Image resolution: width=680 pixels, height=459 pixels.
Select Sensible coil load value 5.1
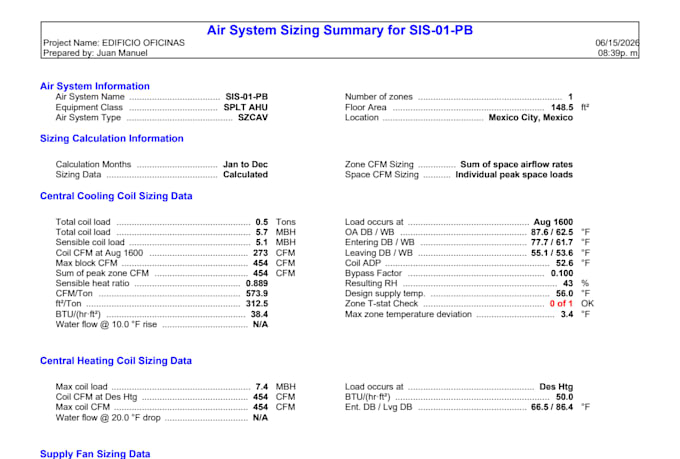(262, 242)
